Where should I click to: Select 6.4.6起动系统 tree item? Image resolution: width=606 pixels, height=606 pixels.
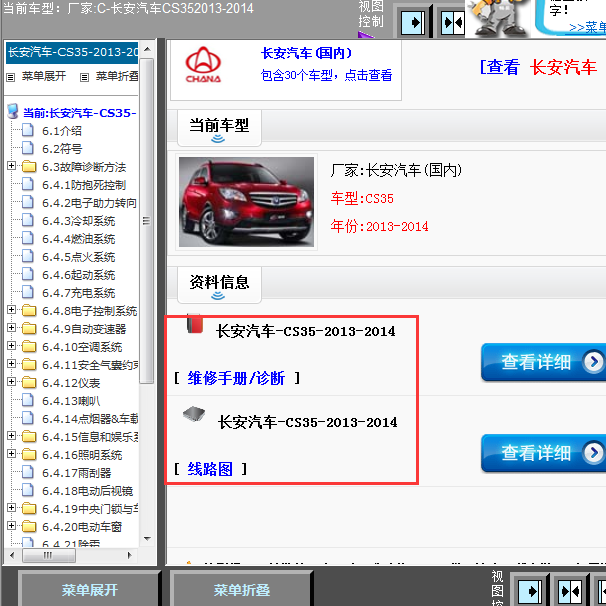(x=78, y=275)
